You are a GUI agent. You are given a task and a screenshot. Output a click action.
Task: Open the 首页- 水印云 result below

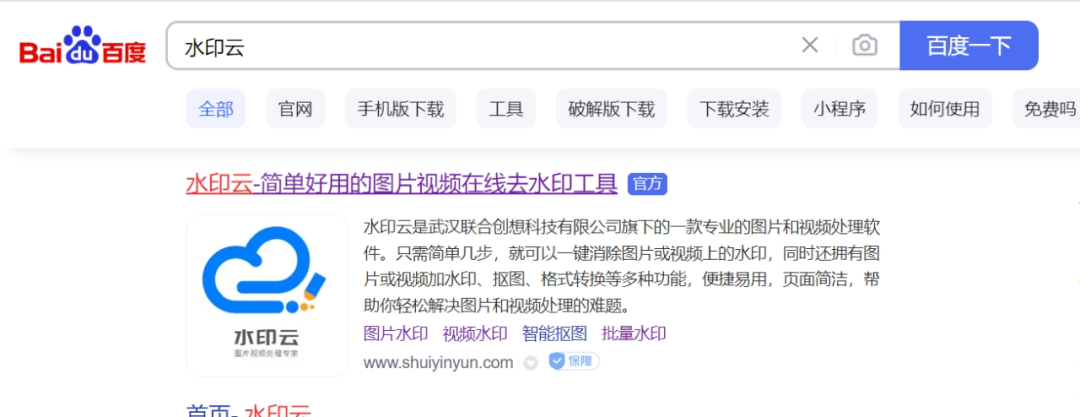(249, 409)
